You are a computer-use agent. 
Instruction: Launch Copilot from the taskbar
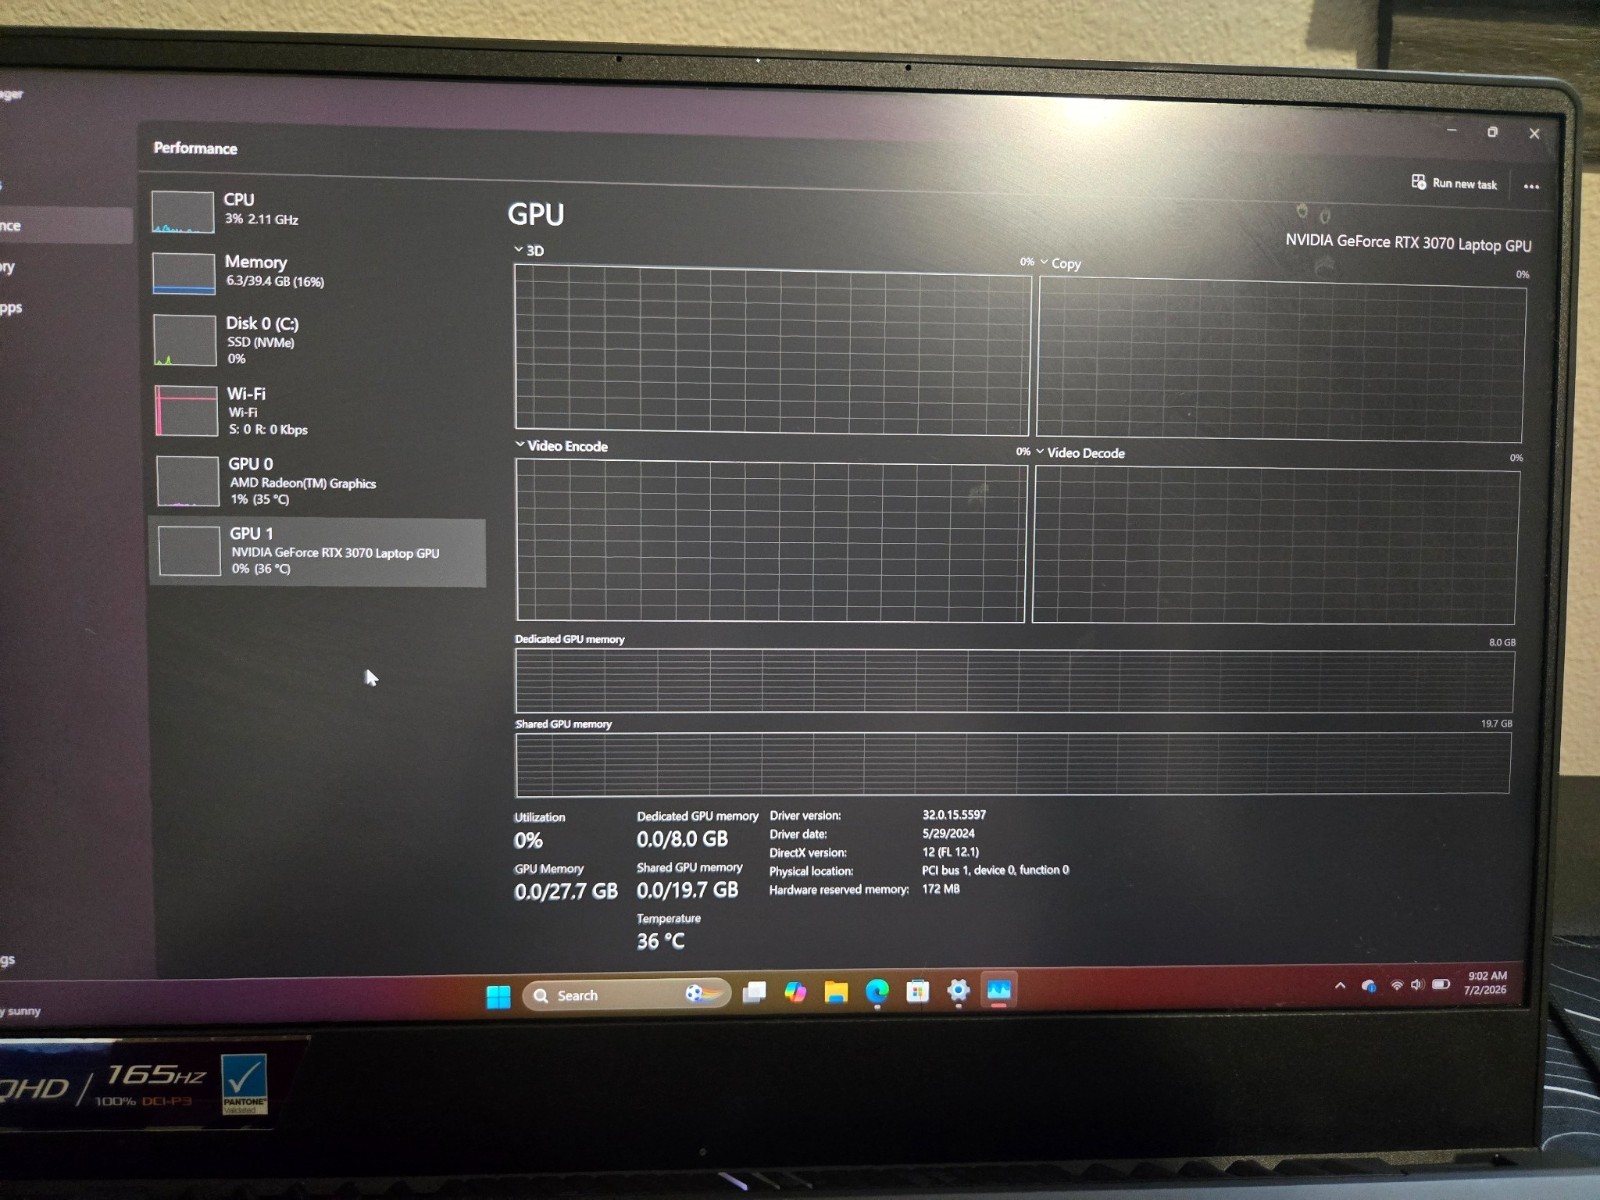795,991
